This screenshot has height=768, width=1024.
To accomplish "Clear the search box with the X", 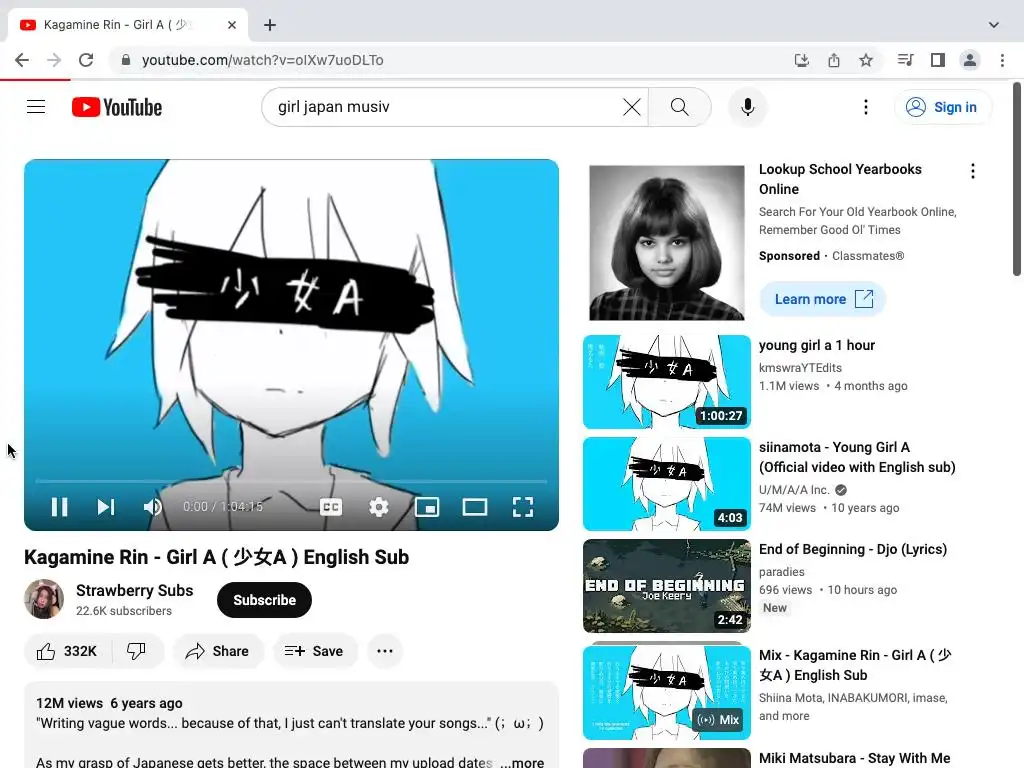I will (x=632, y=106).
